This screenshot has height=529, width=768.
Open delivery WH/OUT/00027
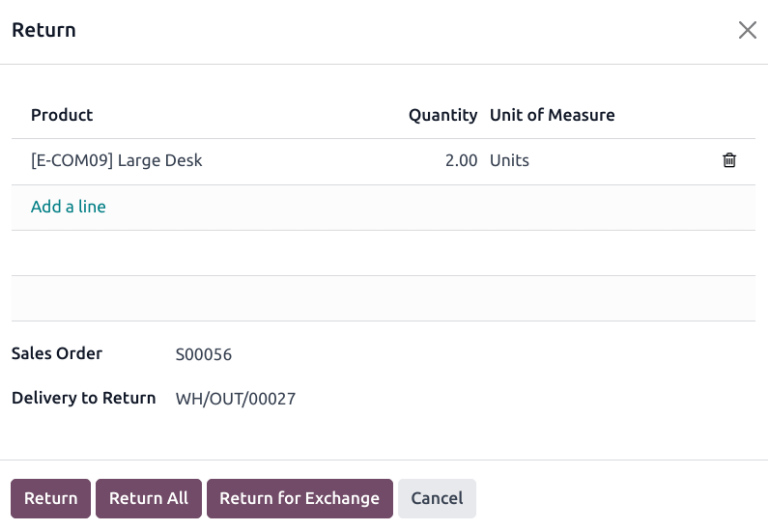[x=235, y=399]
